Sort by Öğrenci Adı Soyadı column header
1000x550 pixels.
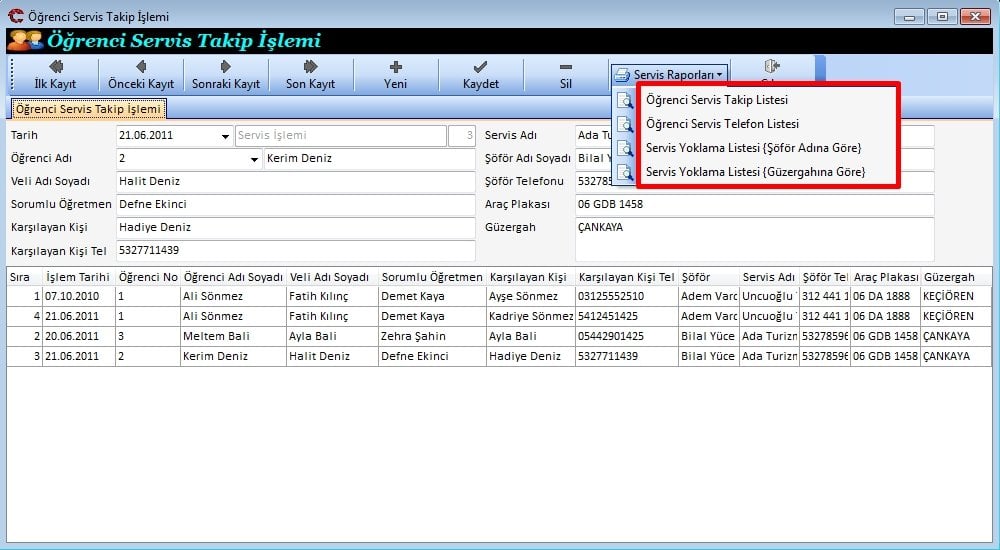(x=232, y=277)
